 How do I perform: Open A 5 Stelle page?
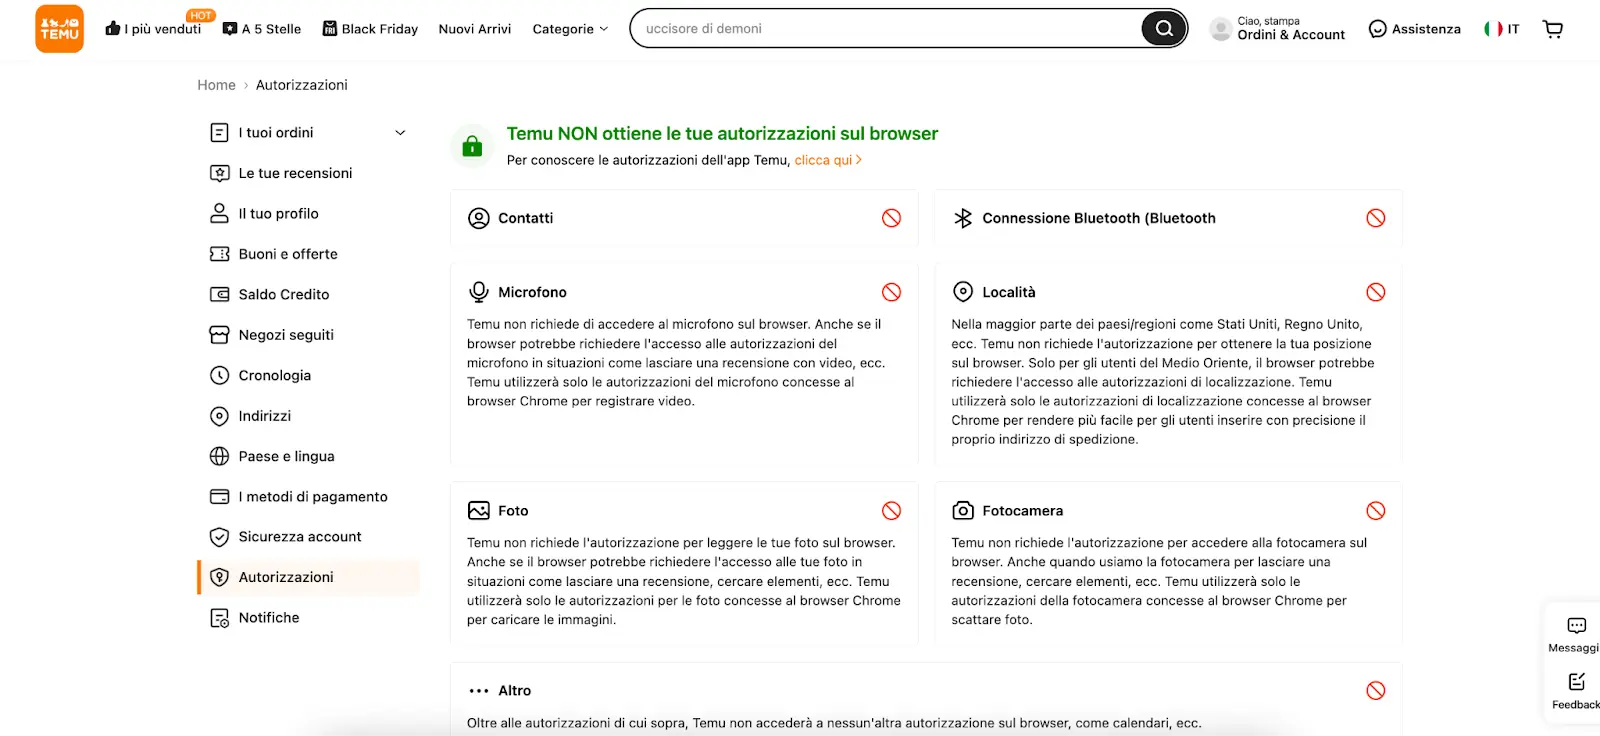coord(261,29)
